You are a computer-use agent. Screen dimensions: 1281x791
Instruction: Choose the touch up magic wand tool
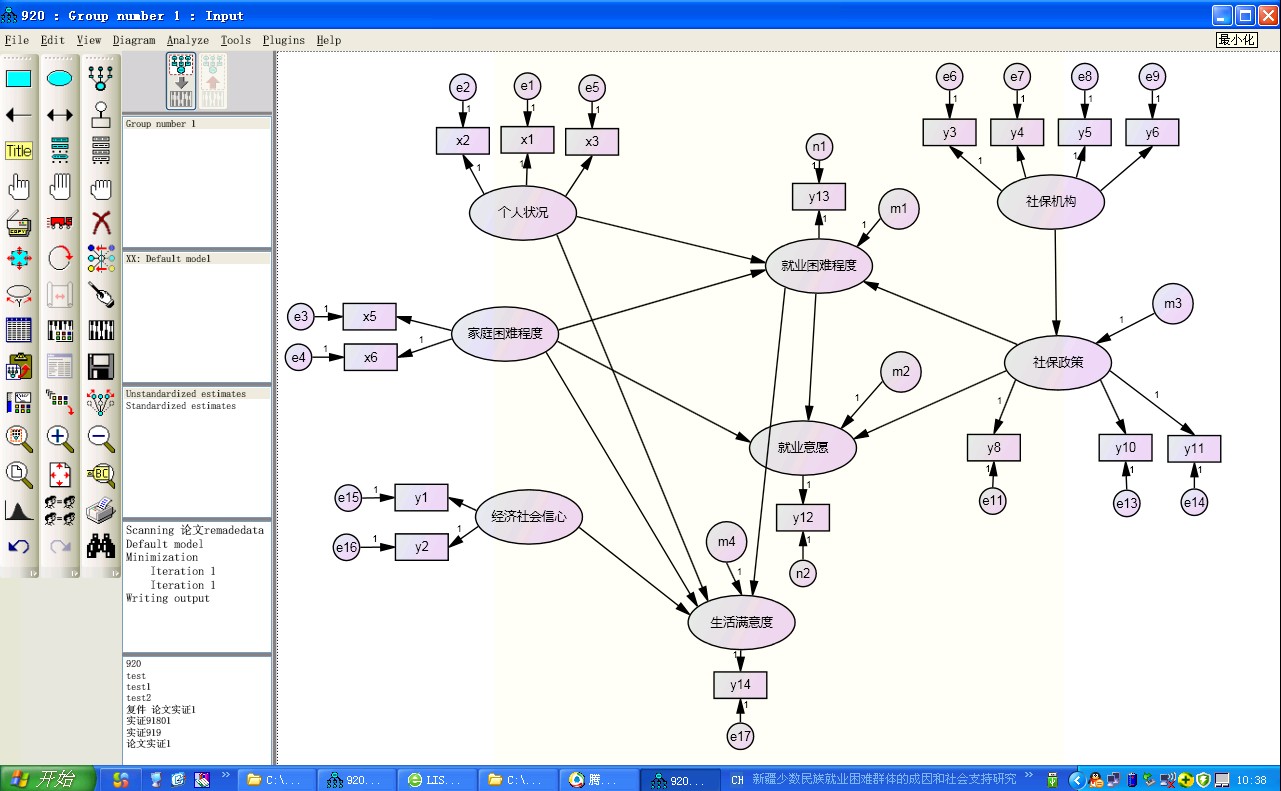click(100, 294)
